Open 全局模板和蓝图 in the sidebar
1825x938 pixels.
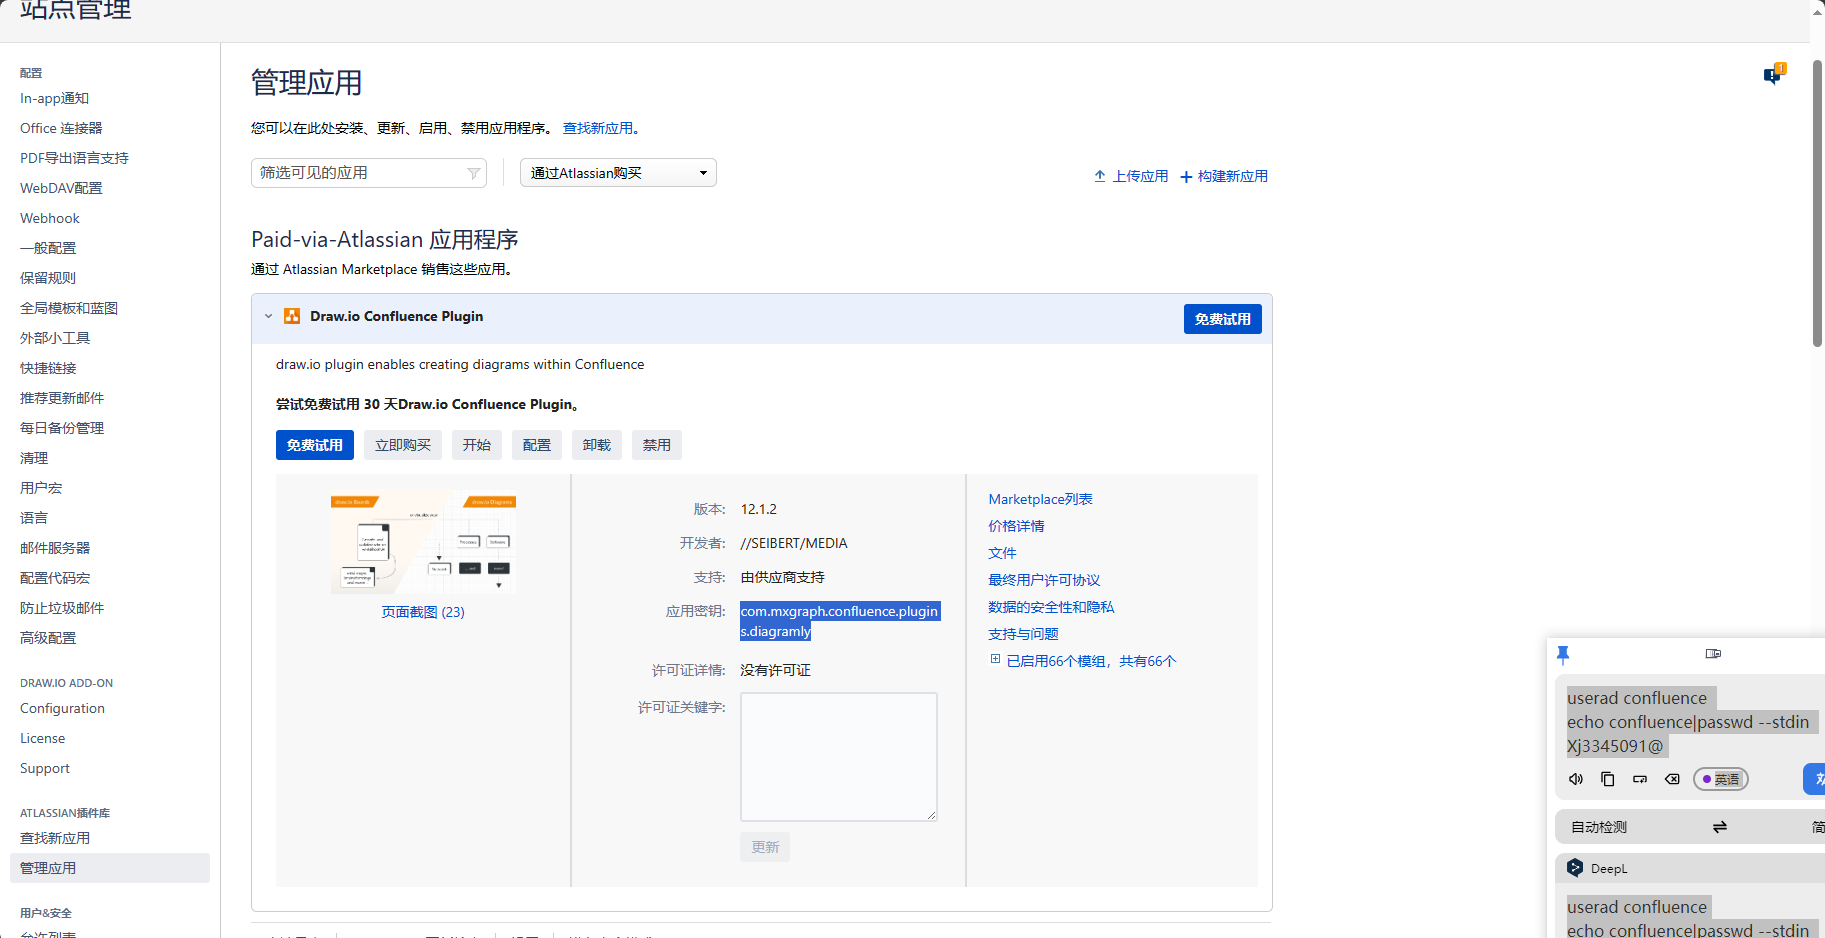(69, 308)
